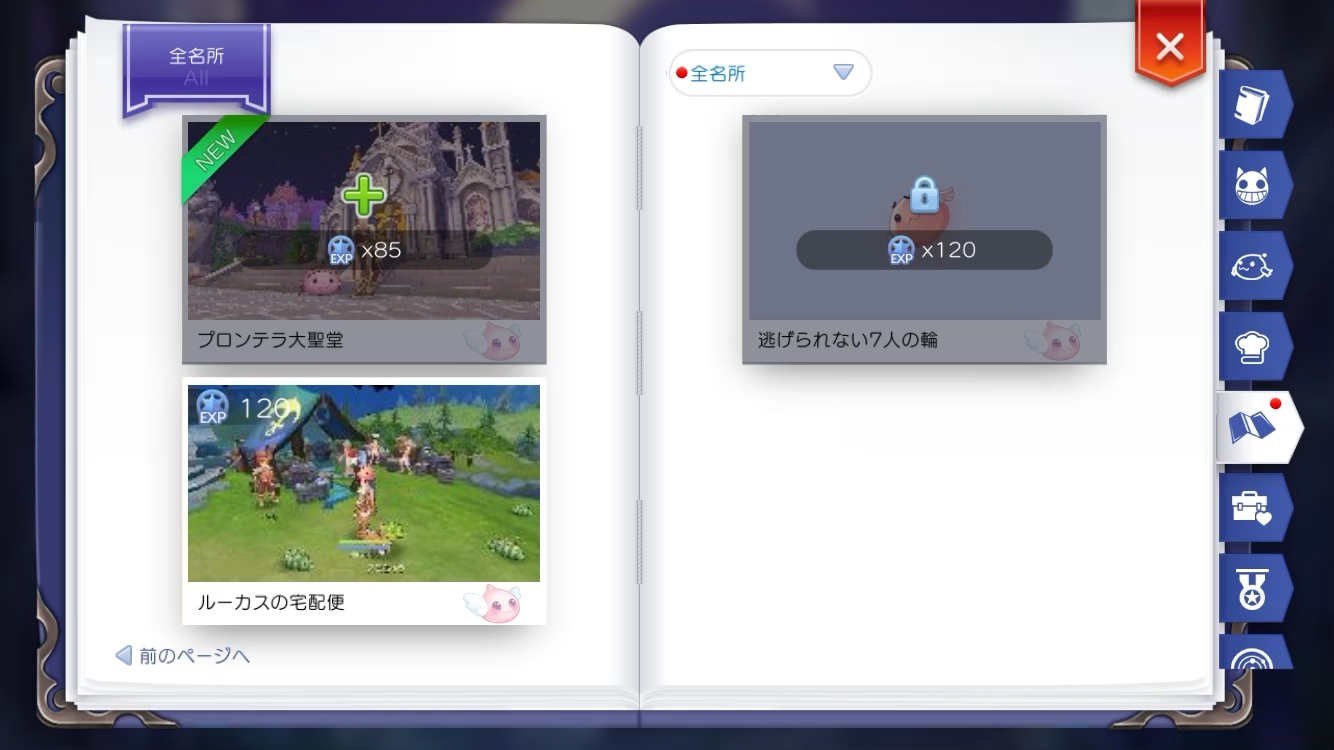Screen dimensions: 1334x750
Task: Click the EXP x120 reward badge
Action: coord(924,250)
